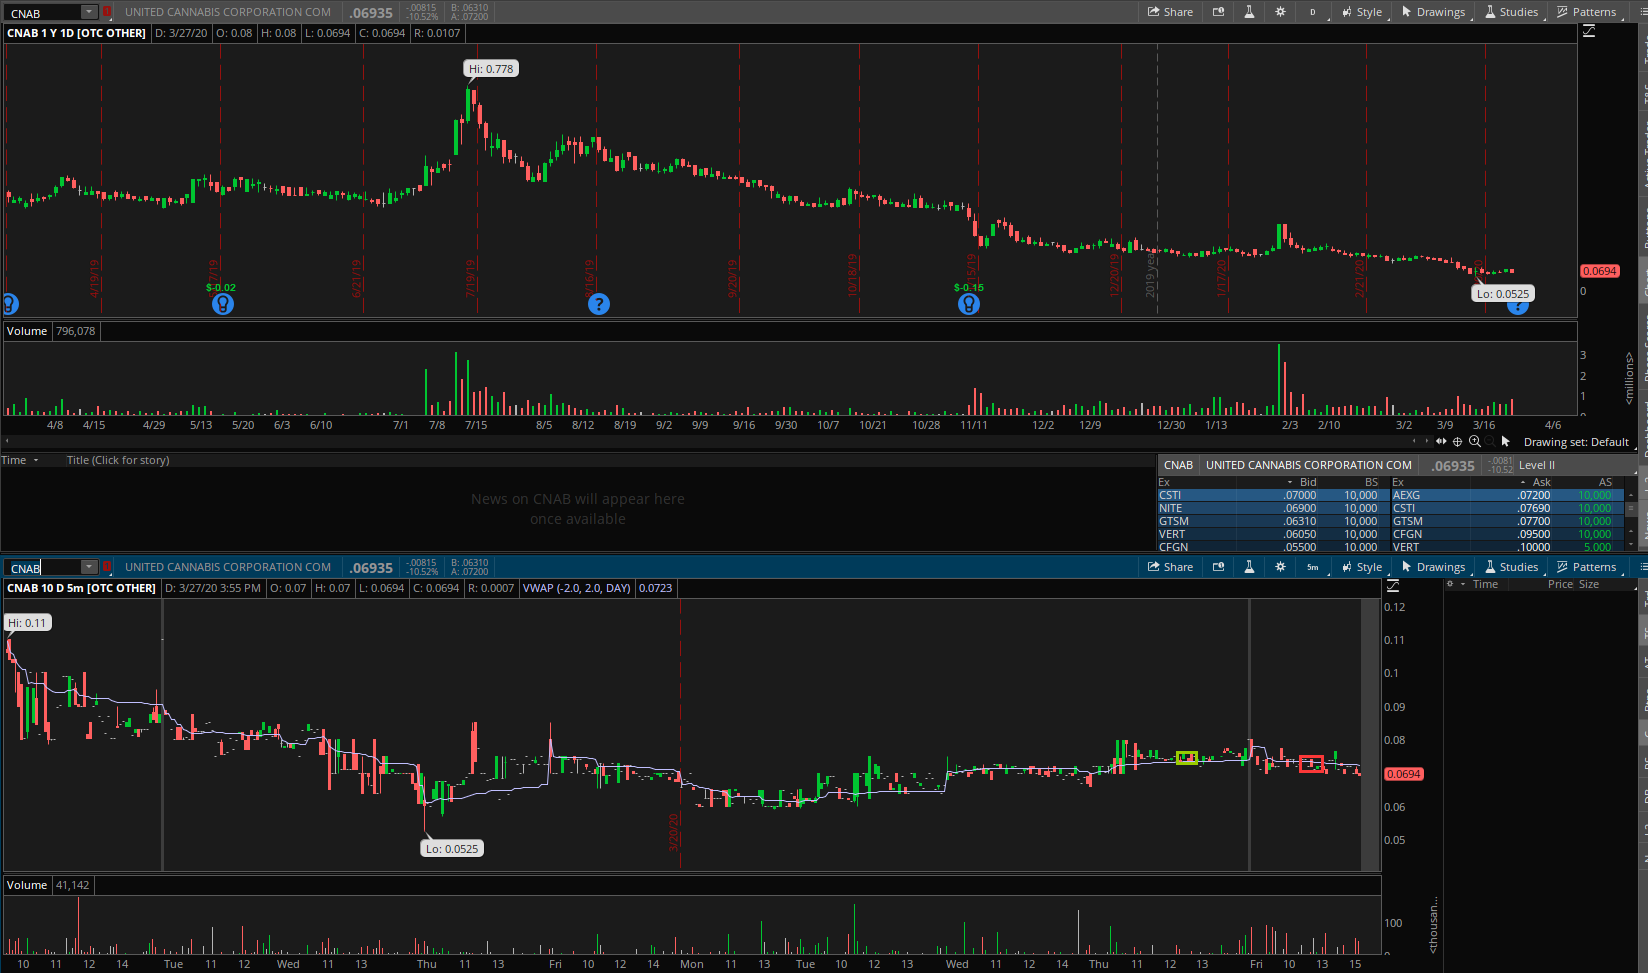This screenshot has width=1648, height=973.
Task: Open chart settings gear on top chart
Action: [x=1280, y=12]
